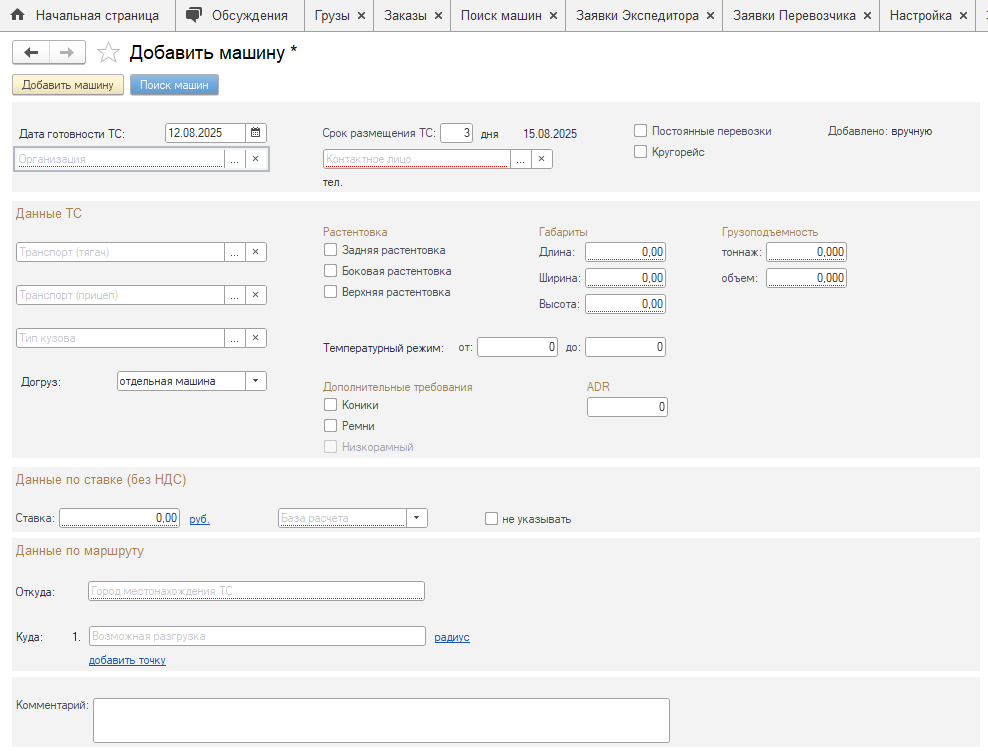This screenshot has width=988, height=753.
Task: Check the Задняя растентовка option
Action: (x=331, y=250)
